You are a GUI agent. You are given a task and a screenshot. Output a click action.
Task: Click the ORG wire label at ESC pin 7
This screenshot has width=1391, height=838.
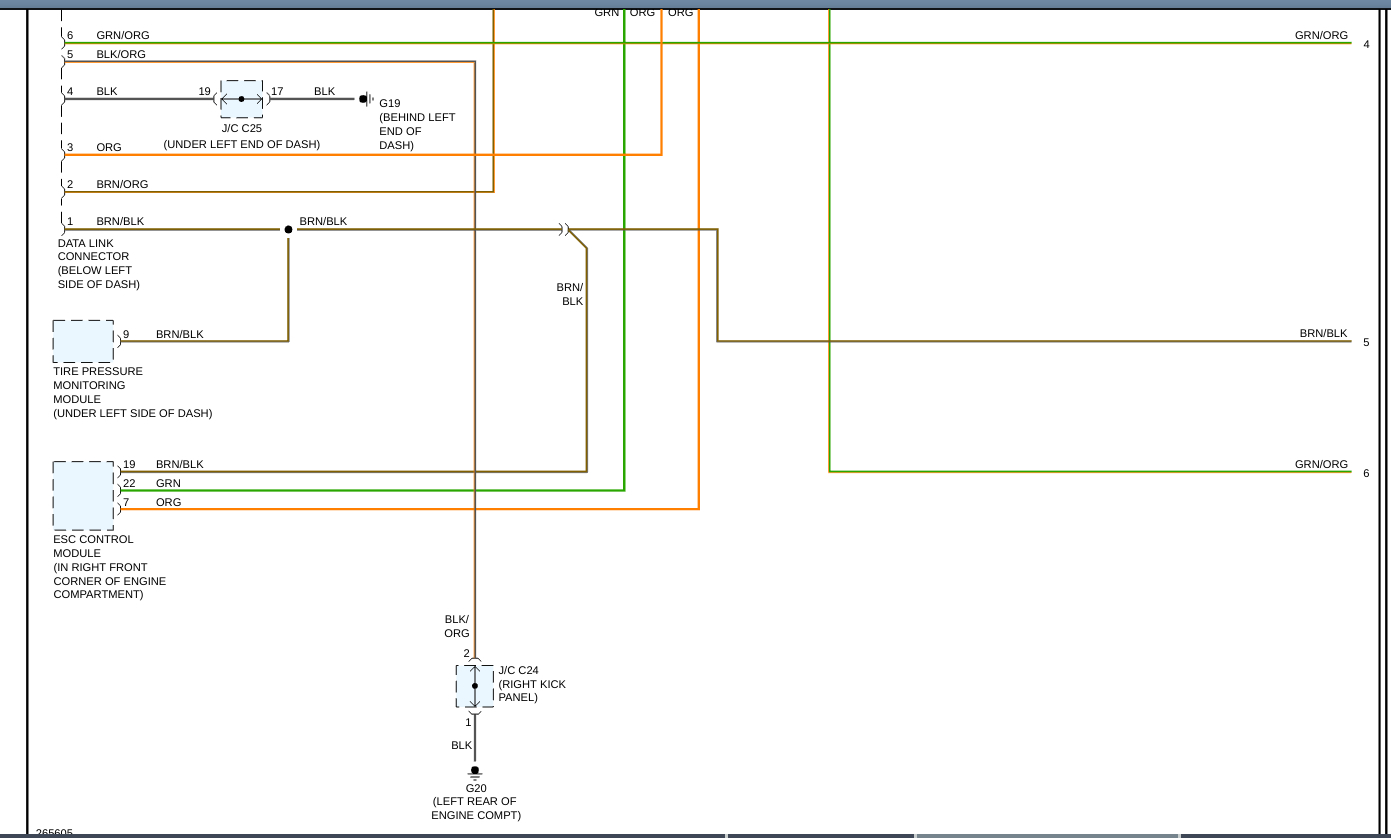click(168, 502)
